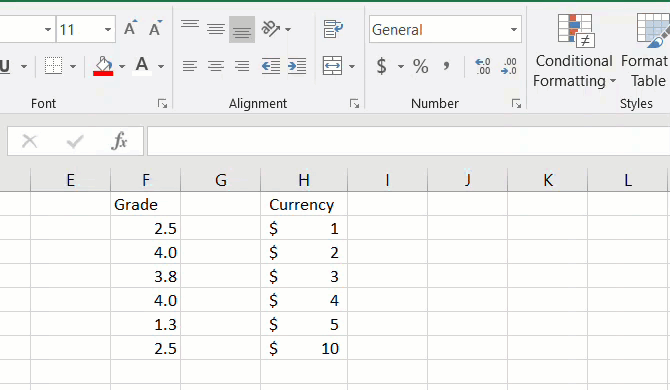Select the cell containing 1.3
The image size is (670, 390).
click(x=146, y=324)
